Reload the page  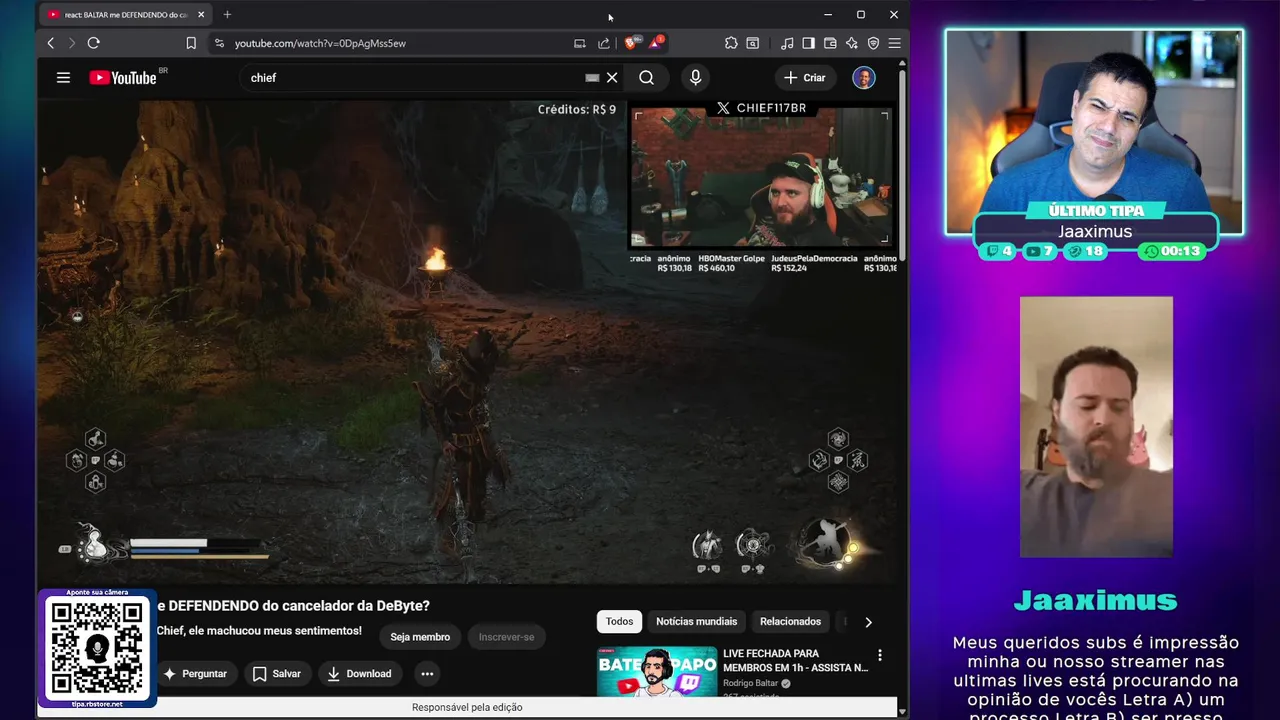(94, 43)
